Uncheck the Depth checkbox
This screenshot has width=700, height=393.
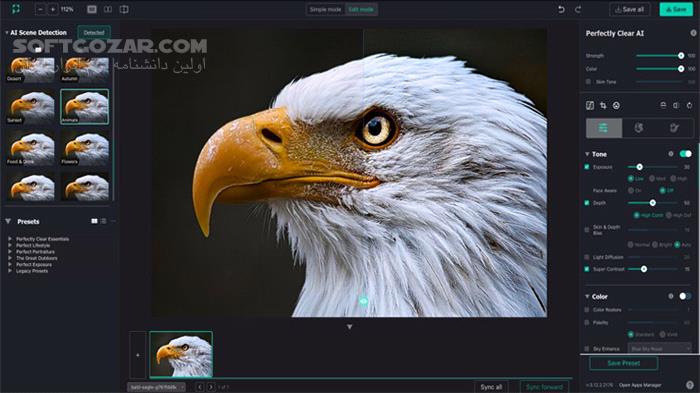point(587,203)
